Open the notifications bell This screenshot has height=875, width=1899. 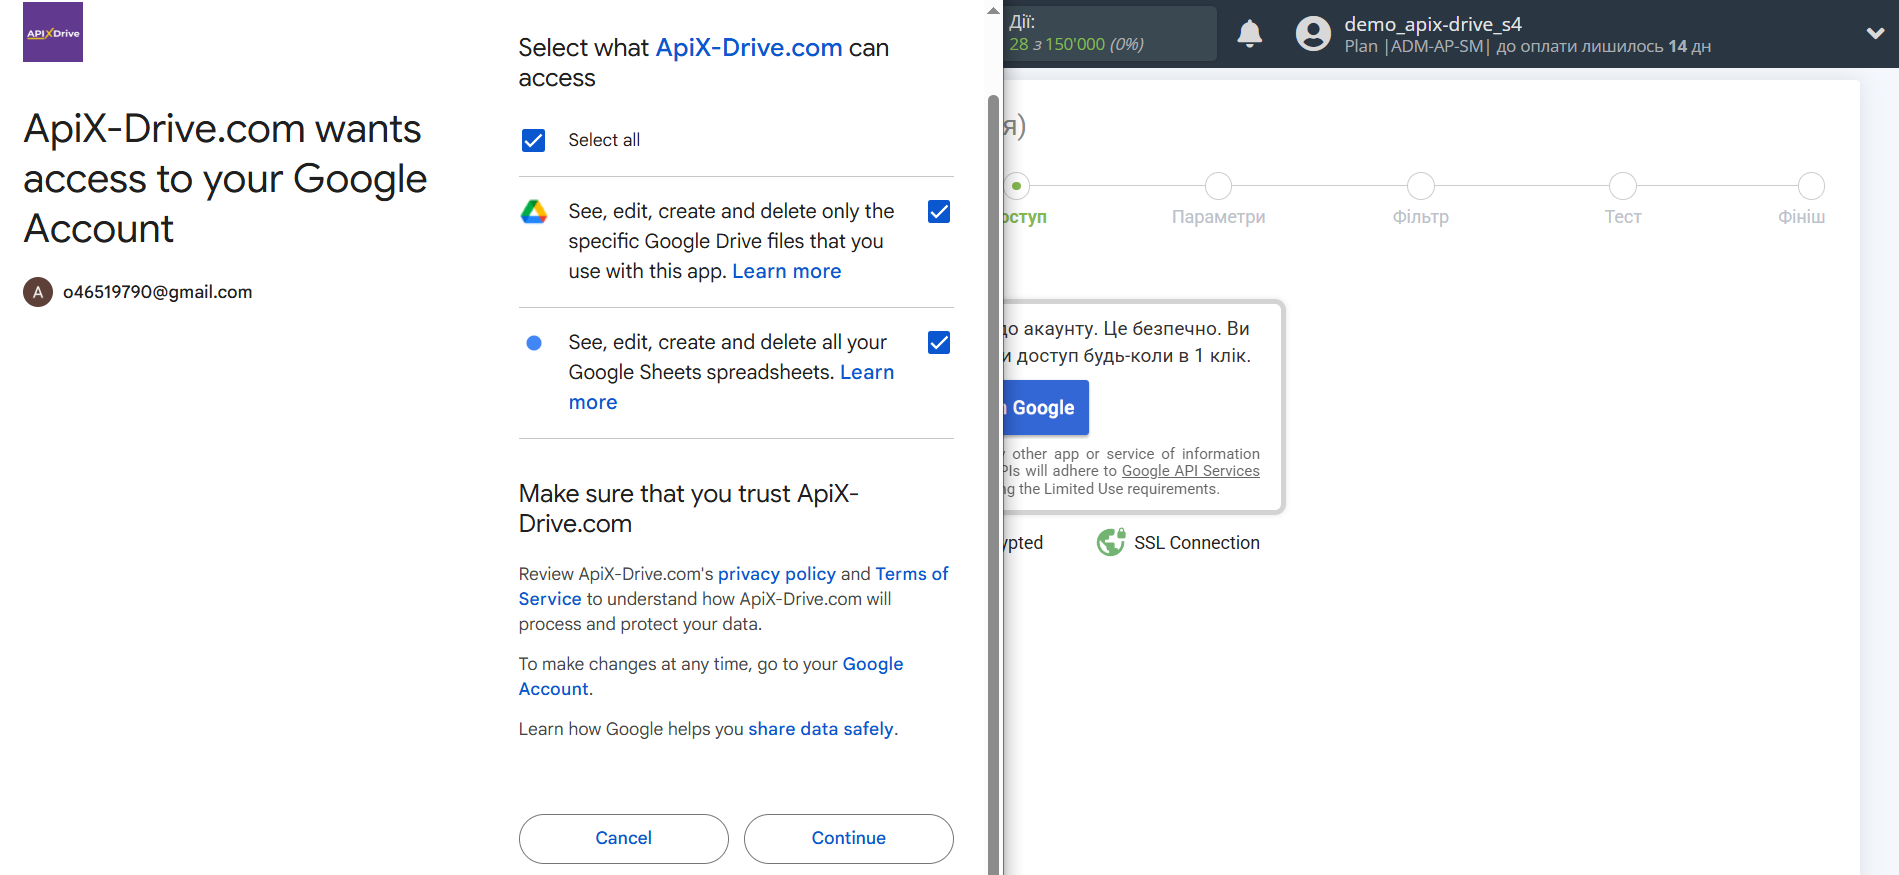pyautogui.click(x=1250, y=33)
